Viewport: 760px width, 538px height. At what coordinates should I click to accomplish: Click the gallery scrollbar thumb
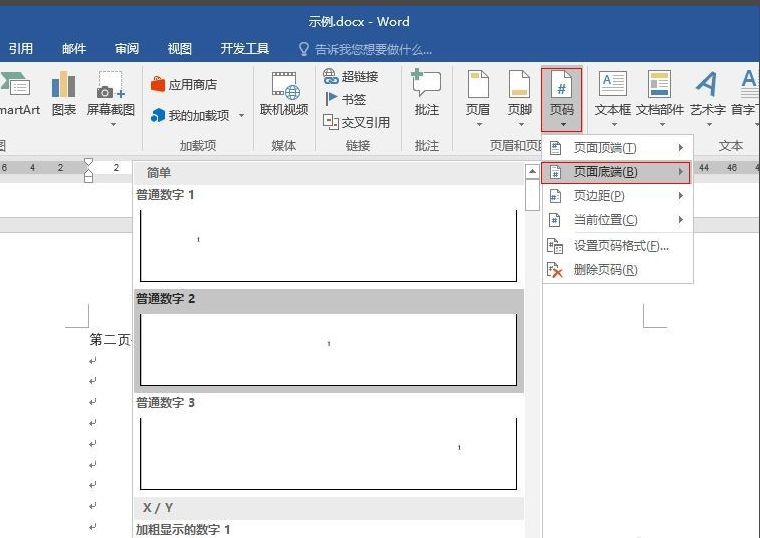pos(532,195)
